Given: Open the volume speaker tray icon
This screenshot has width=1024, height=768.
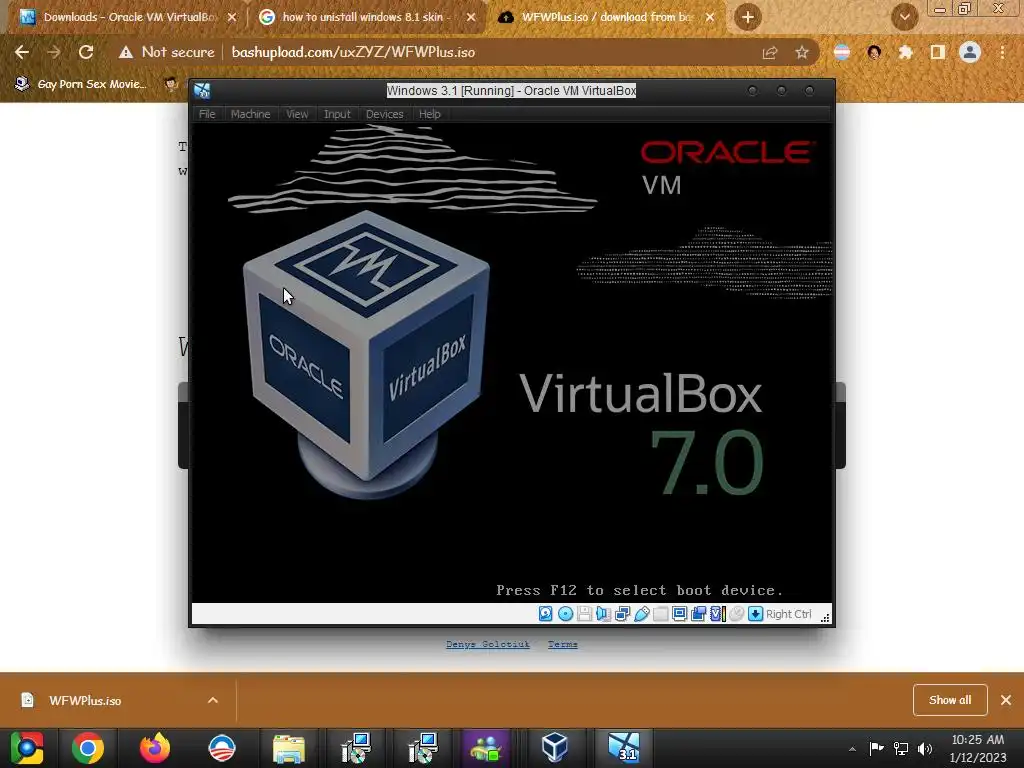Looking at the screenshot, I should (x=925, y=748).
